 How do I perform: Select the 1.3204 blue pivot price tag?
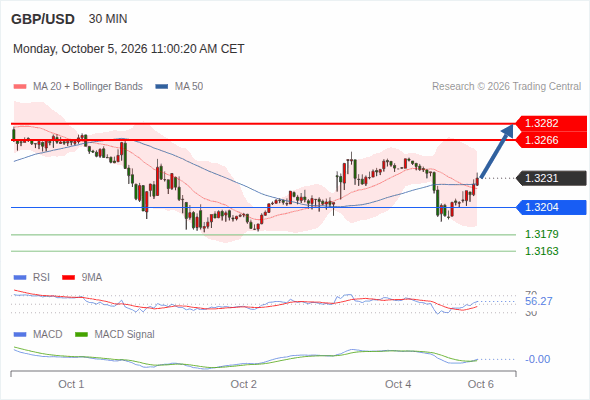coord(551,207)
